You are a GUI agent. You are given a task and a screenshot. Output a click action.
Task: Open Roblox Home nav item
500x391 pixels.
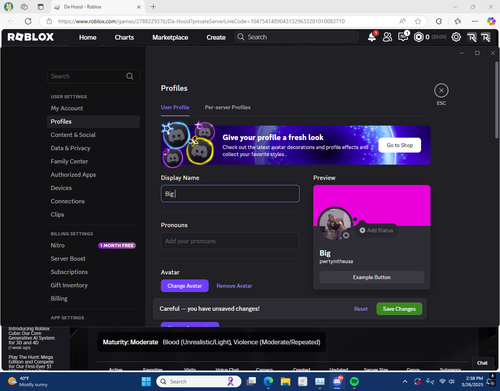tap(88, 37)
